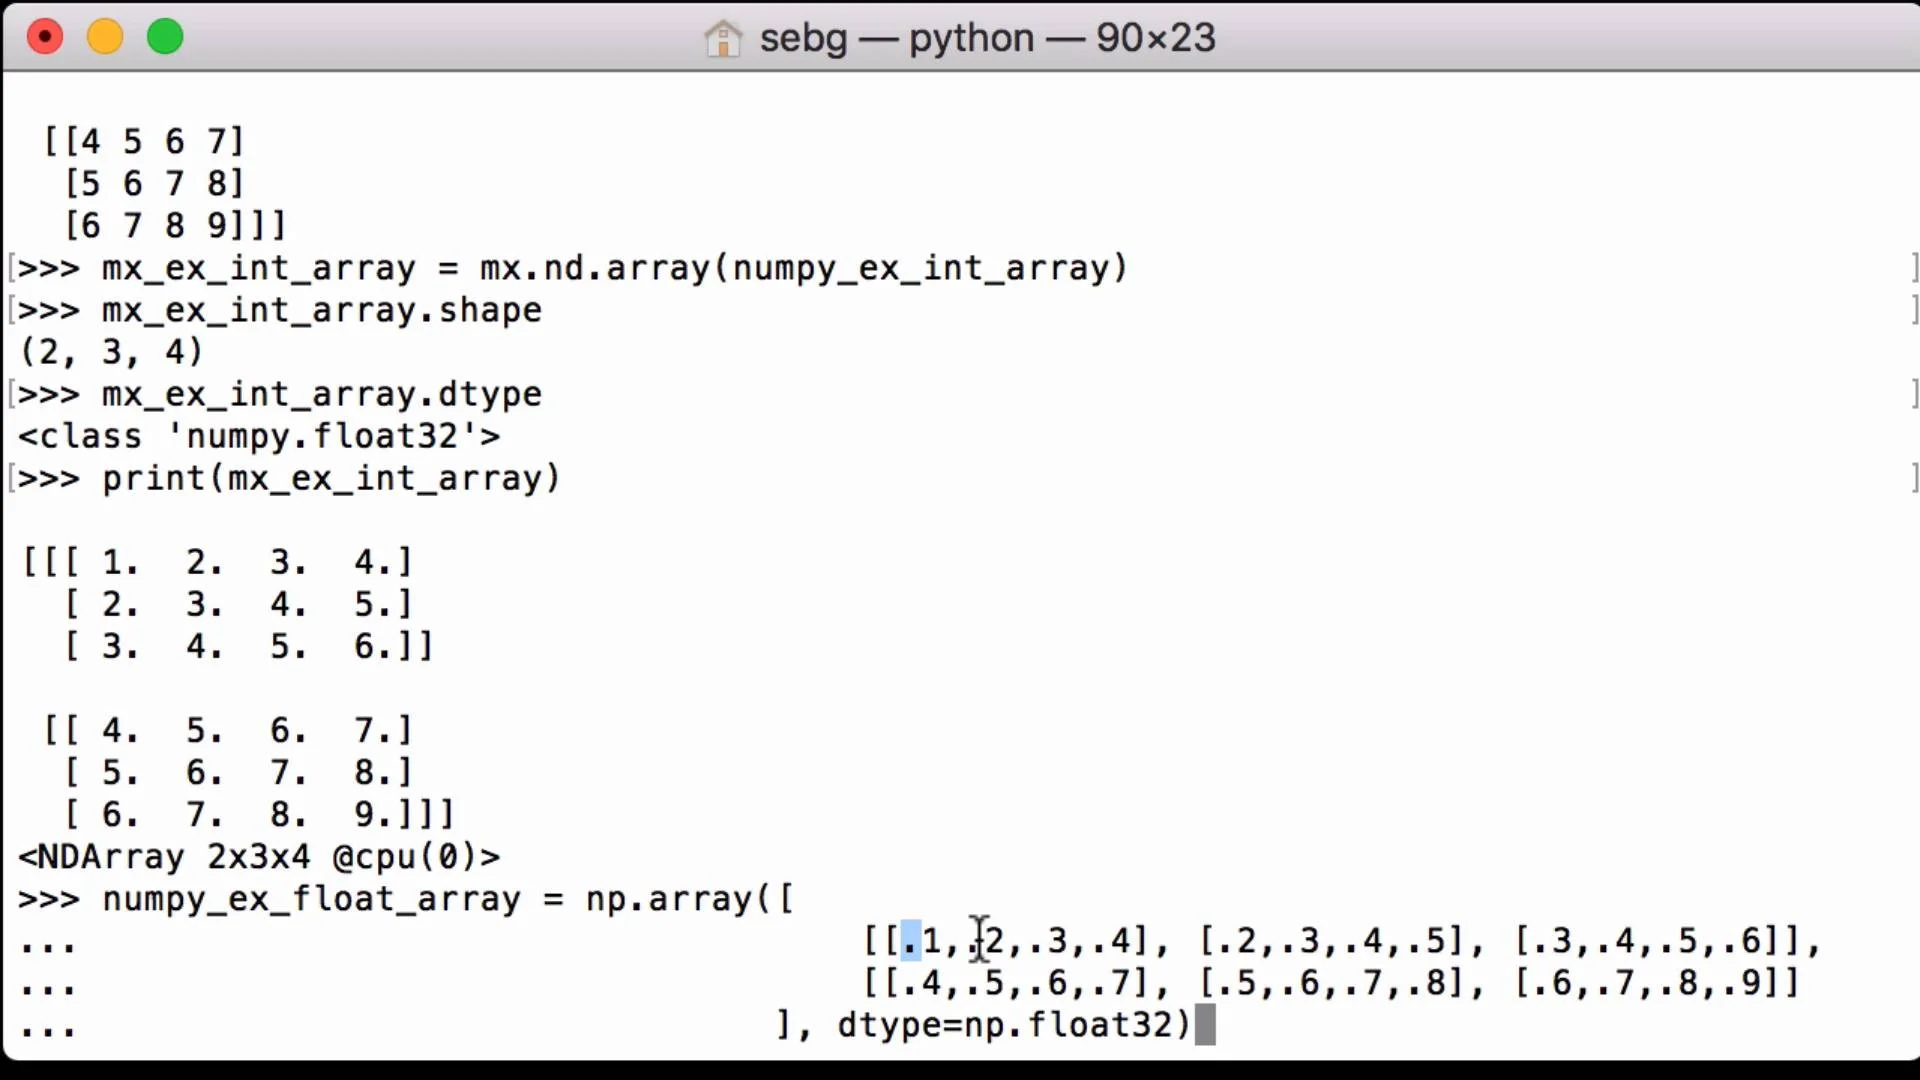Click the dtype=np.float32 argument text

(1013, 1025)
